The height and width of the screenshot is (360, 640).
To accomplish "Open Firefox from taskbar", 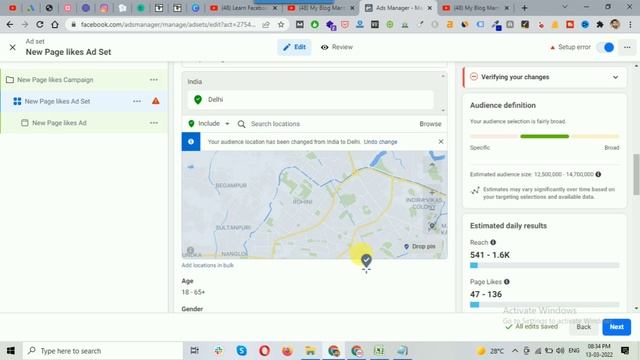I will (x=287, y=351).
